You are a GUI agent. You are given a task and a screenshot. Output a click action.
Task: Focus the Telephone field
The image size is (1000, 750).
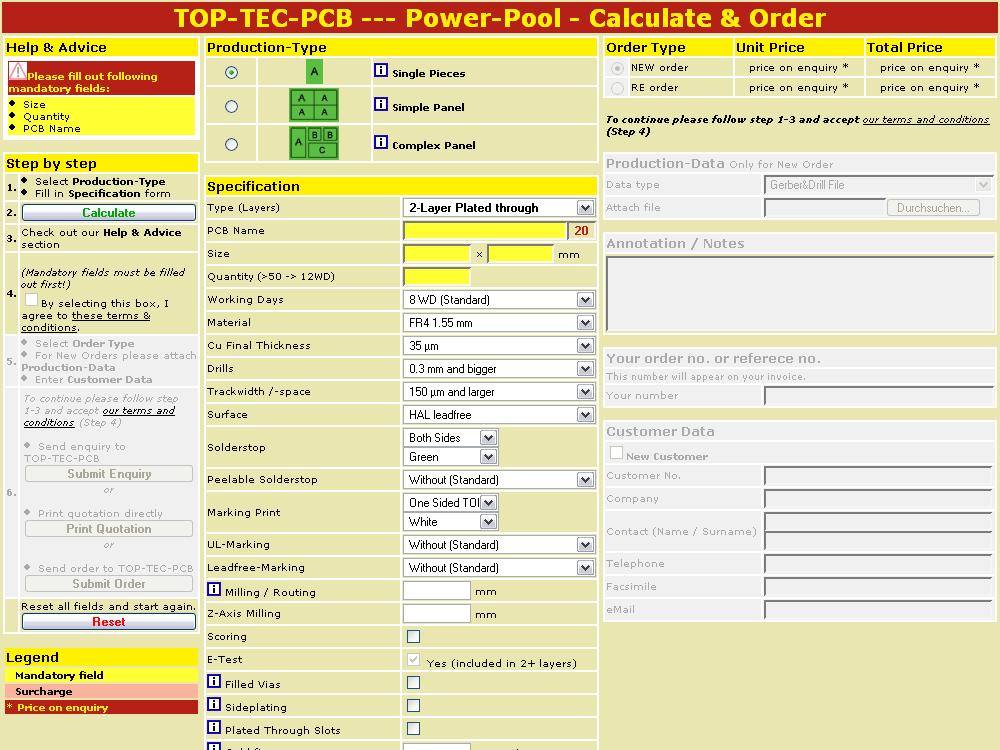878,564
